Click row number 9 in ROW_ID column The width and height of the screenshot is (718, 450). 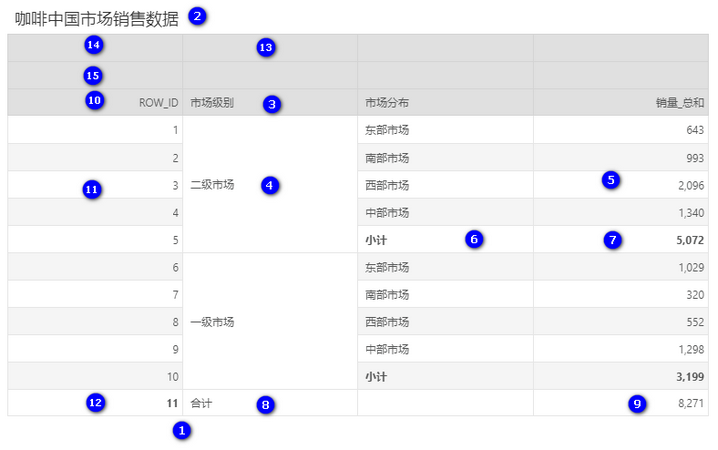pos(175,349)
